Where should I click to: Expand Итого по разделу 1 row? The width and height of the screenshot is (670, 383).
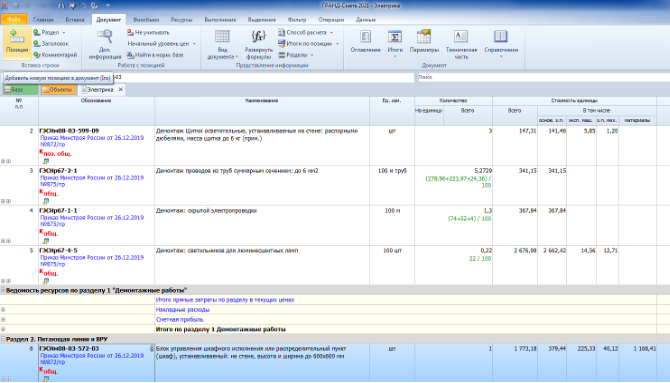point(3,329)
